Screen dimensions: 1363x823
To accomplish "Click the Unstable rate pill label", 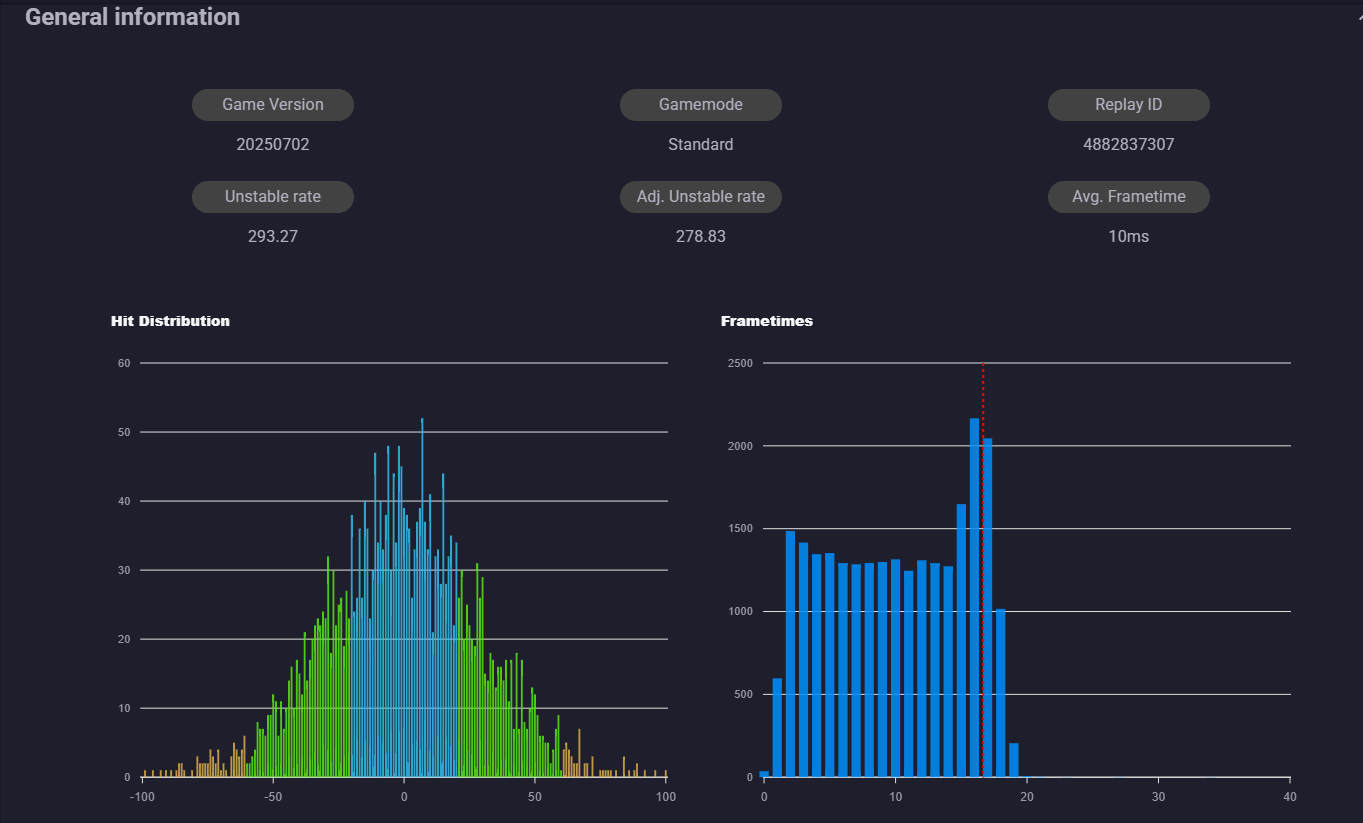I will click(x=273, y=197).
